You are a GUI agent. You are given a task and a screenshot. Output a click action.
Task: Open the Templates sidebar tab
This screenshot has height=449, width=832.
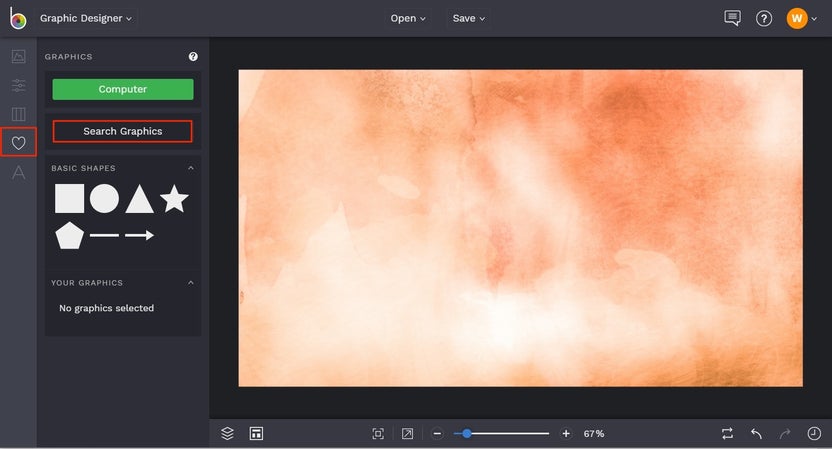(x=19, y=114)
